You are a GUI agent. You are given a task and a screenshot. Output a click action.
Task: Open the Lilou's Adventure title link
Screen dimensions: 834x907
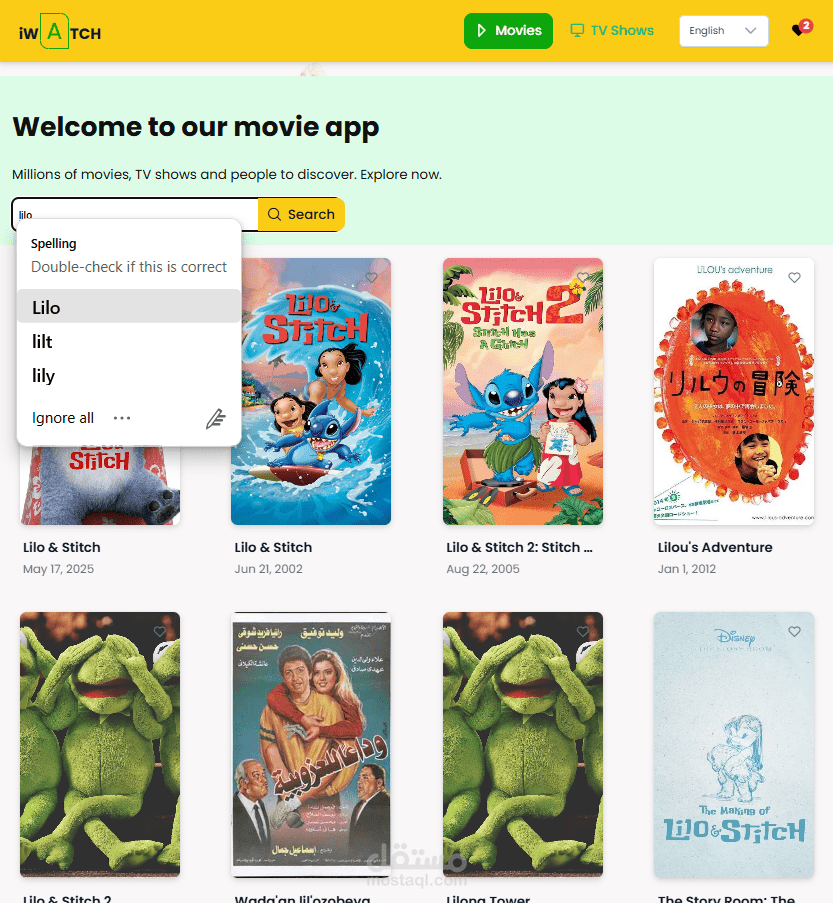(715, 548)
